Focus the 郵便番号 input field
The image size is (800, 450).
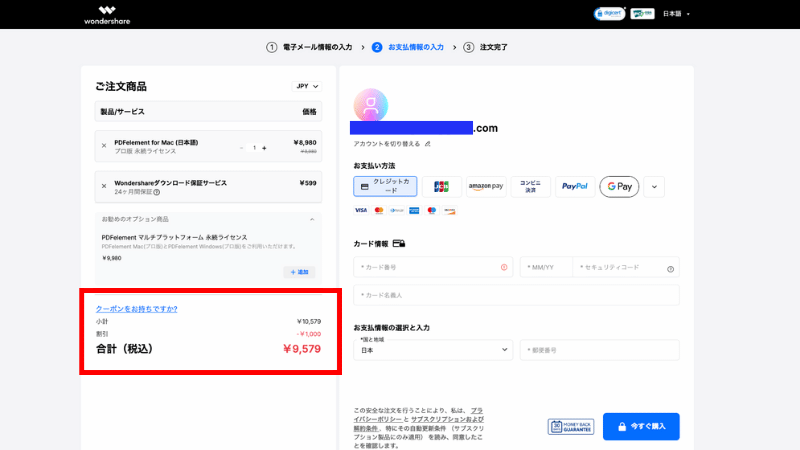coord(599,351)
